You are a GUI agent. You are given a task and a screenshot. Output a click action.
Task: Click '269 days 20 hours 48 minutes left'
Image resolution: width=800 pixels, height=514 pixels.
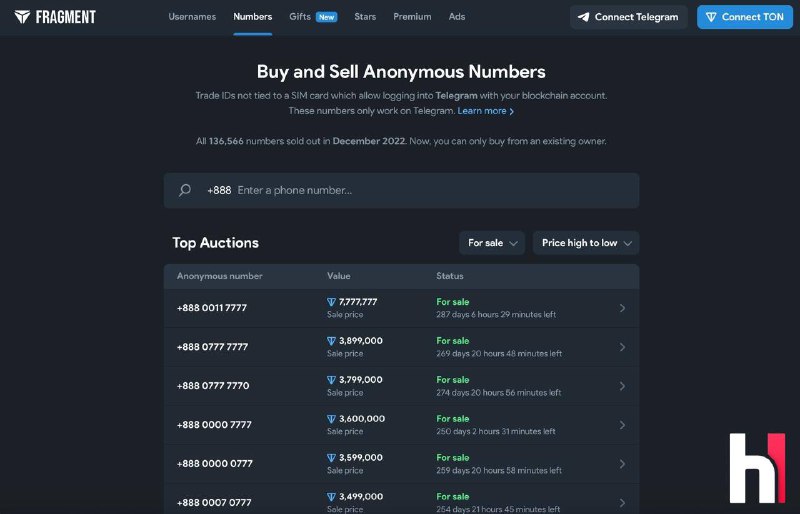[499, 354]
